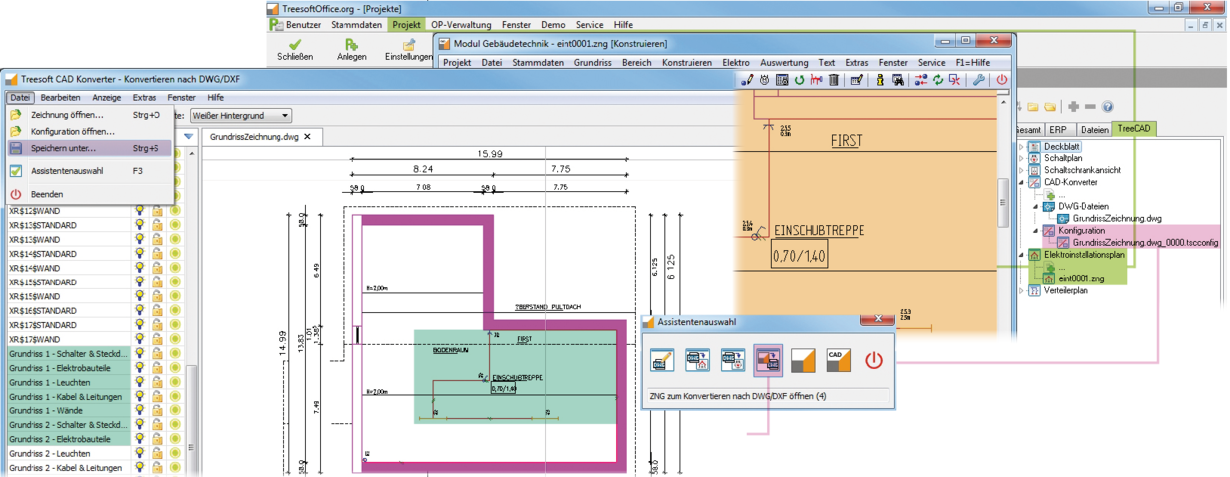Click the binoculars search icon in Gebäudetechnik toolbar
The height and width of the screenshot is (477, 1230).
[x=898, y=80]
